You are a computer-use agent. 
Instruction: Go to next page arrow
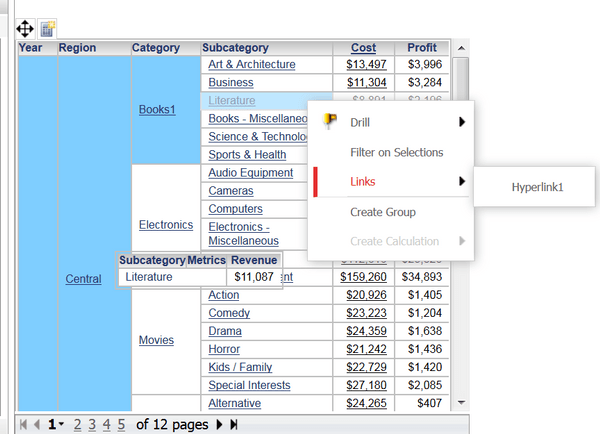219,424
